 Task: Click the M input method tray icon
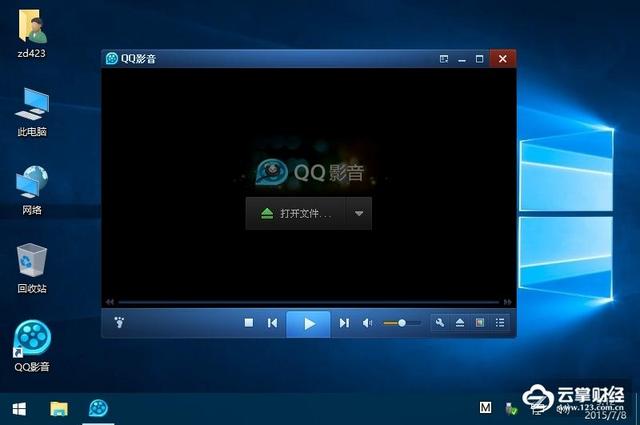click(x=485, y=407)
